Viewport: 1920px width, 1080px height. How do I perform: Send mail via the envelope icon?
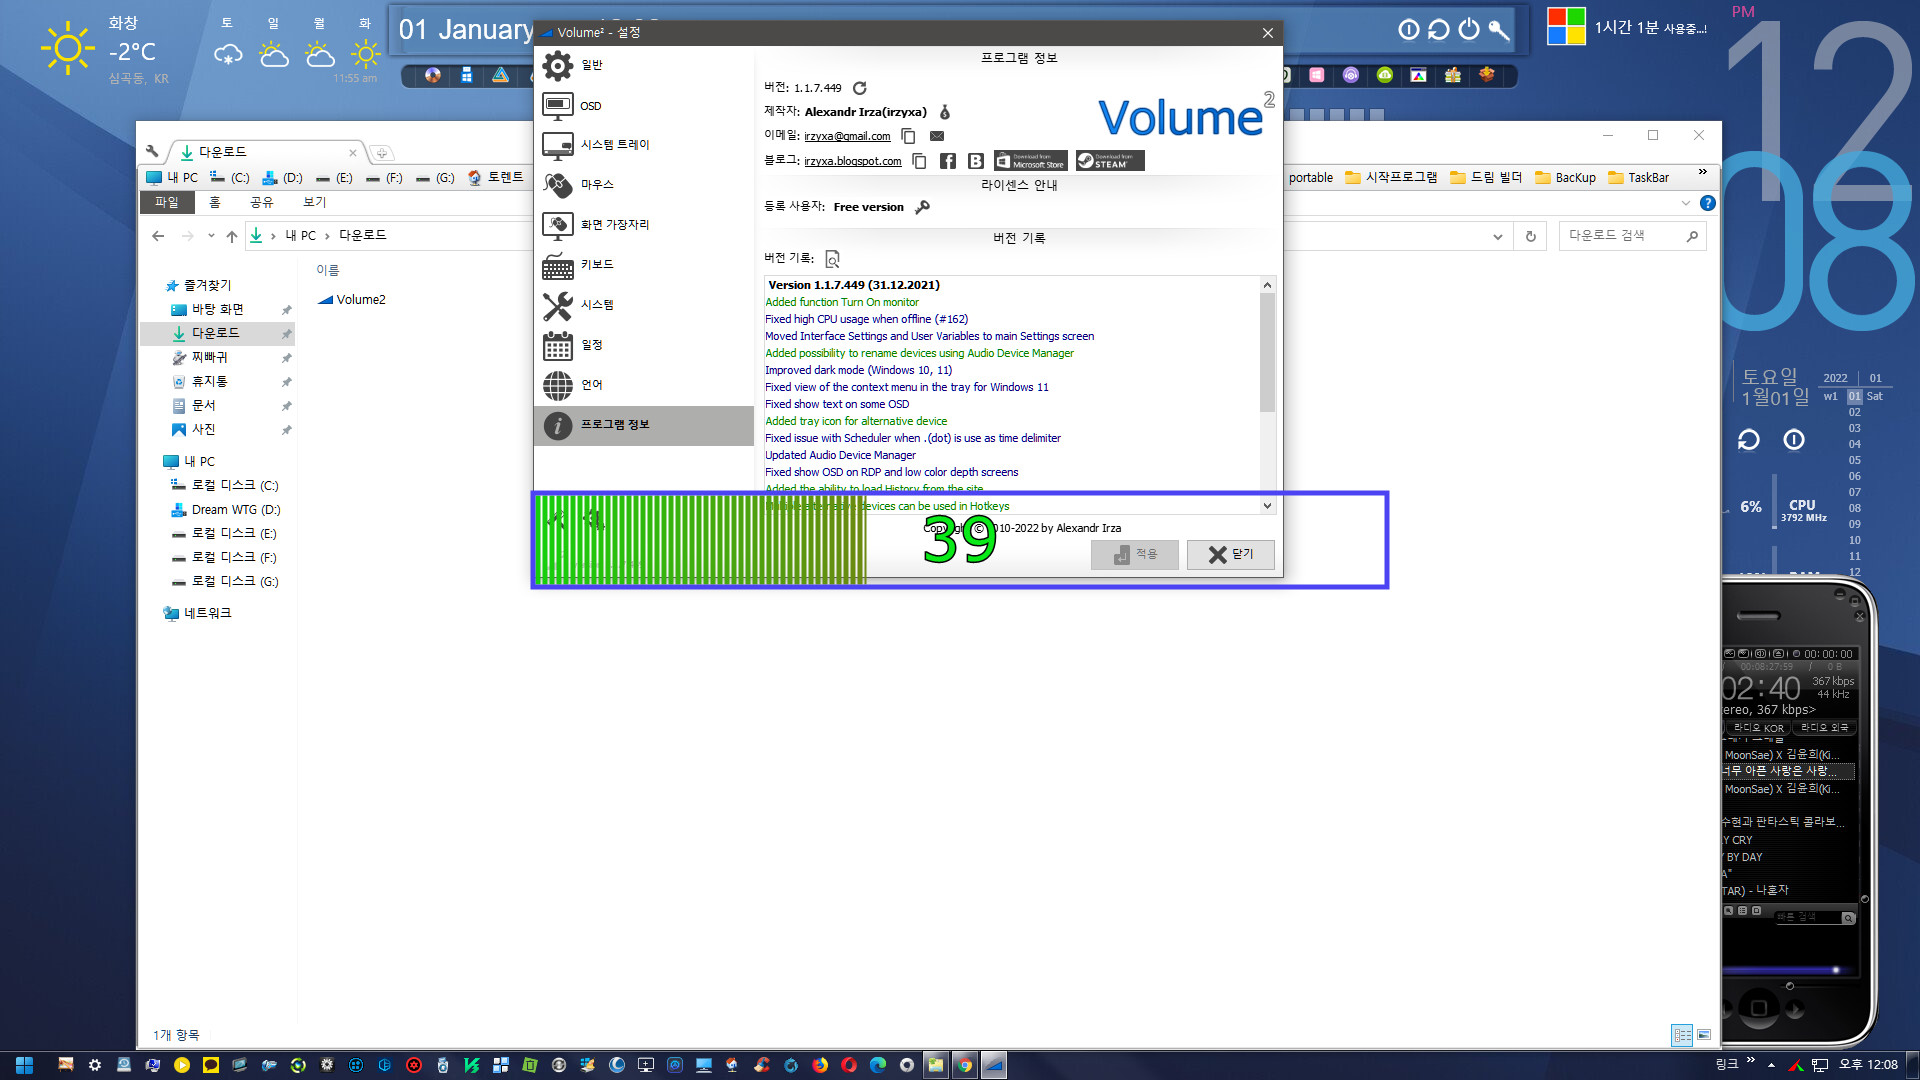coord(937,136)
